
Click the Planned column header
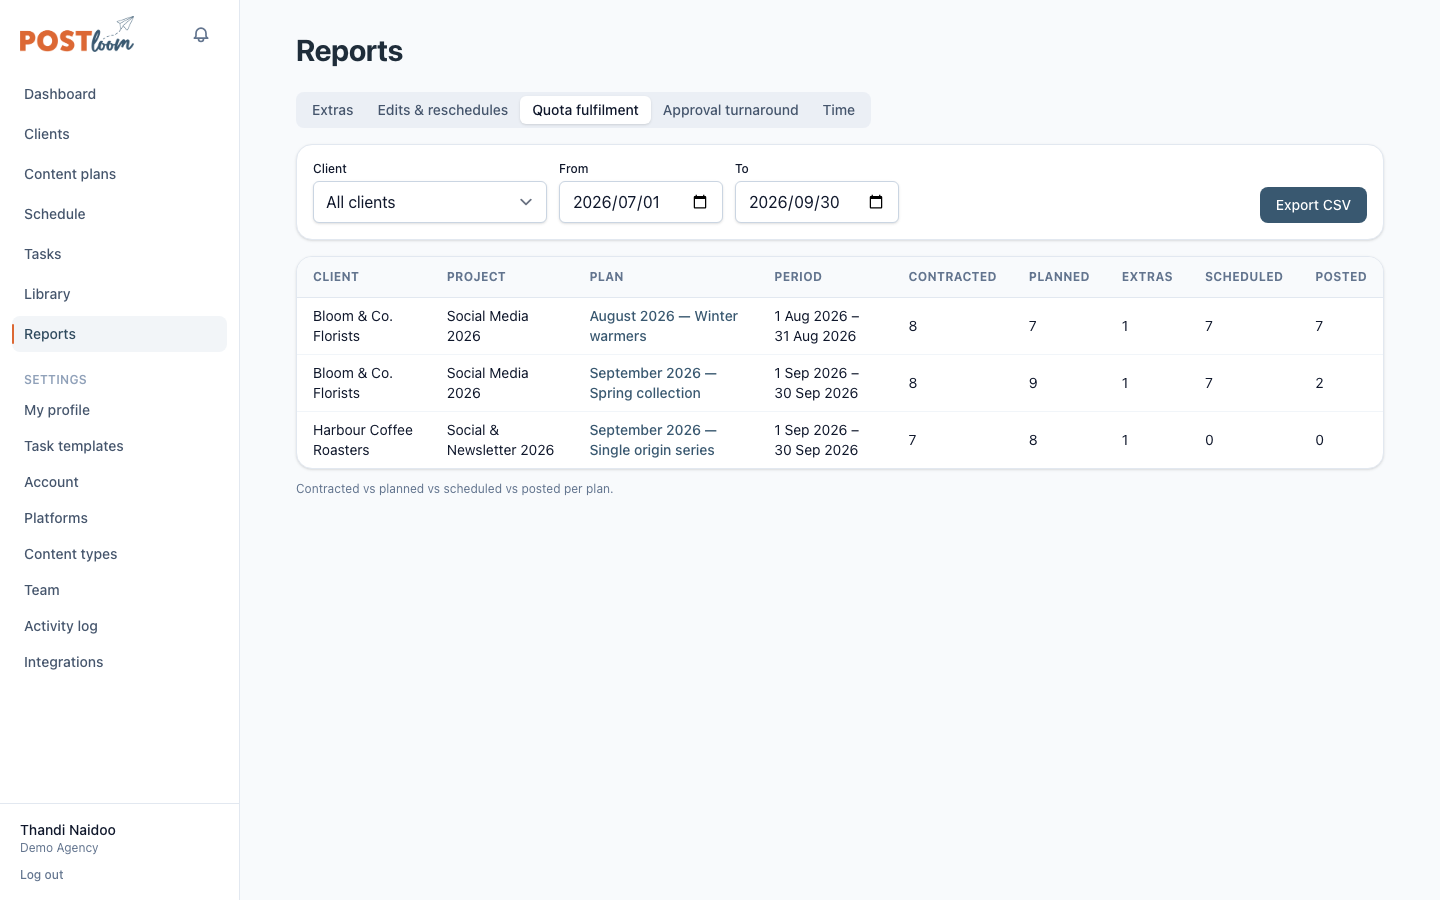(1059, 277)
